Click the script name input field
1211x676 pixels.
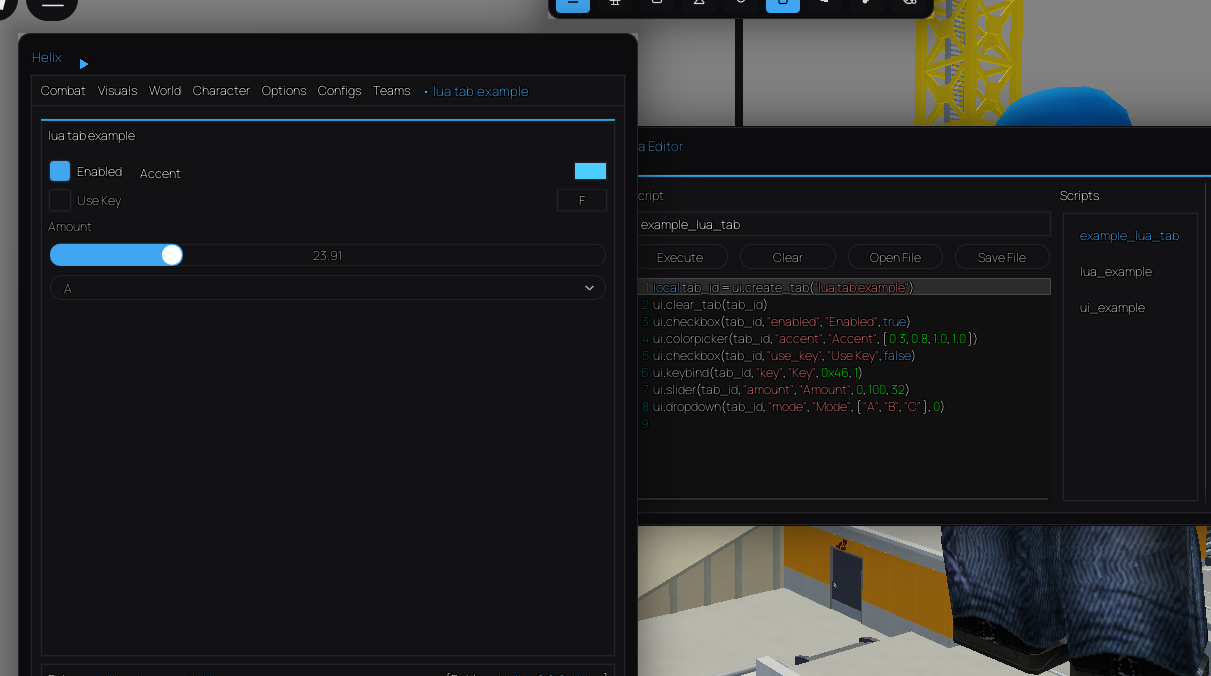(x=842, y=225)
